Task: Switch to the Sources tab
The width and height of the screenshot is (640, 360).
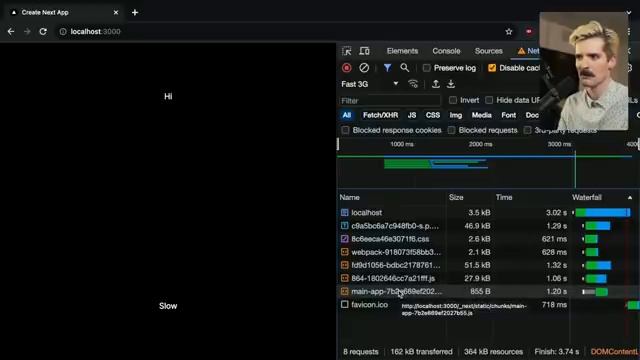Action: click(489, 51)
